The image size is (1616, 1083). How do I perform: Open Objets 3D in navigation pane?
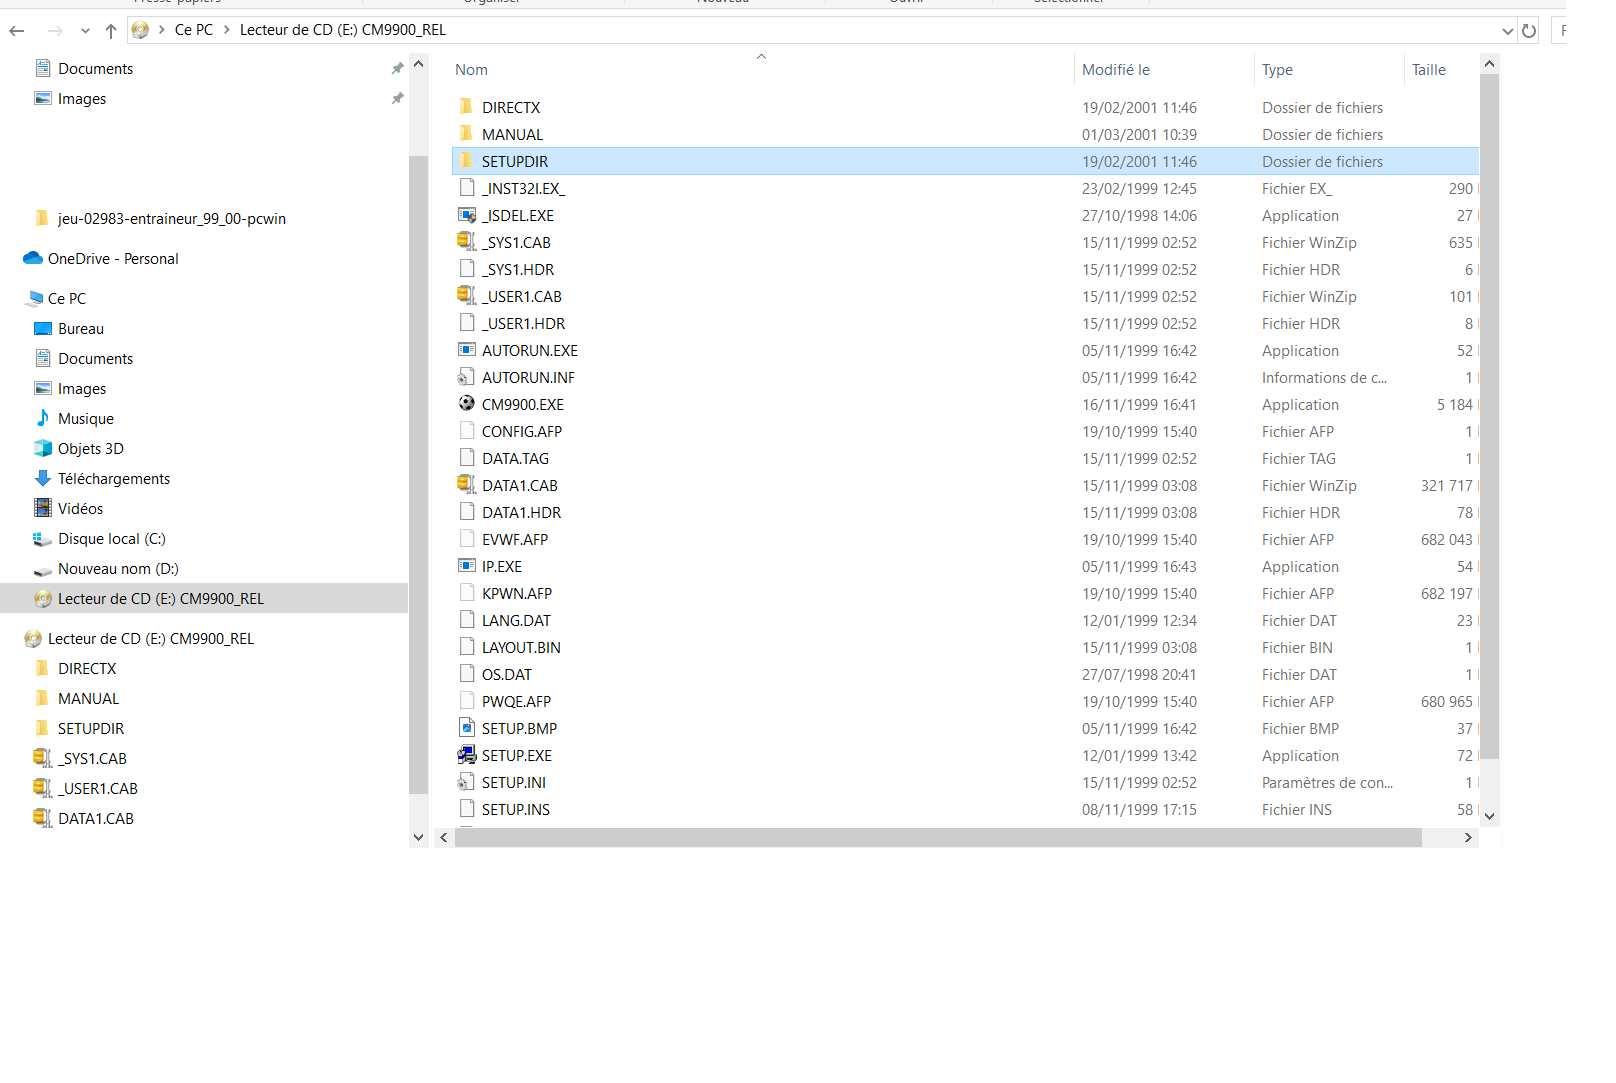(91, 449)
